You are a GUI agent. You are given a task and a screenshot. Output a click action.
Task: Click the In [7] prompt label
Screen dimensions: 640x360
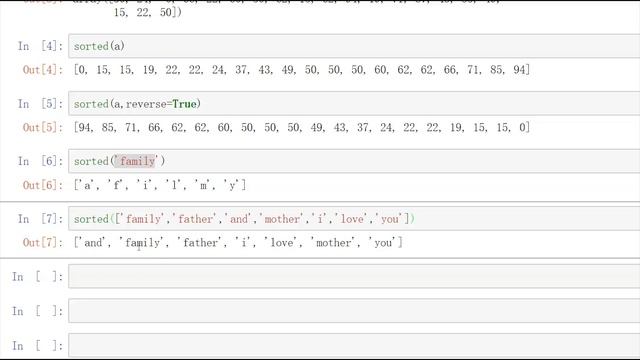coord(40,219)
